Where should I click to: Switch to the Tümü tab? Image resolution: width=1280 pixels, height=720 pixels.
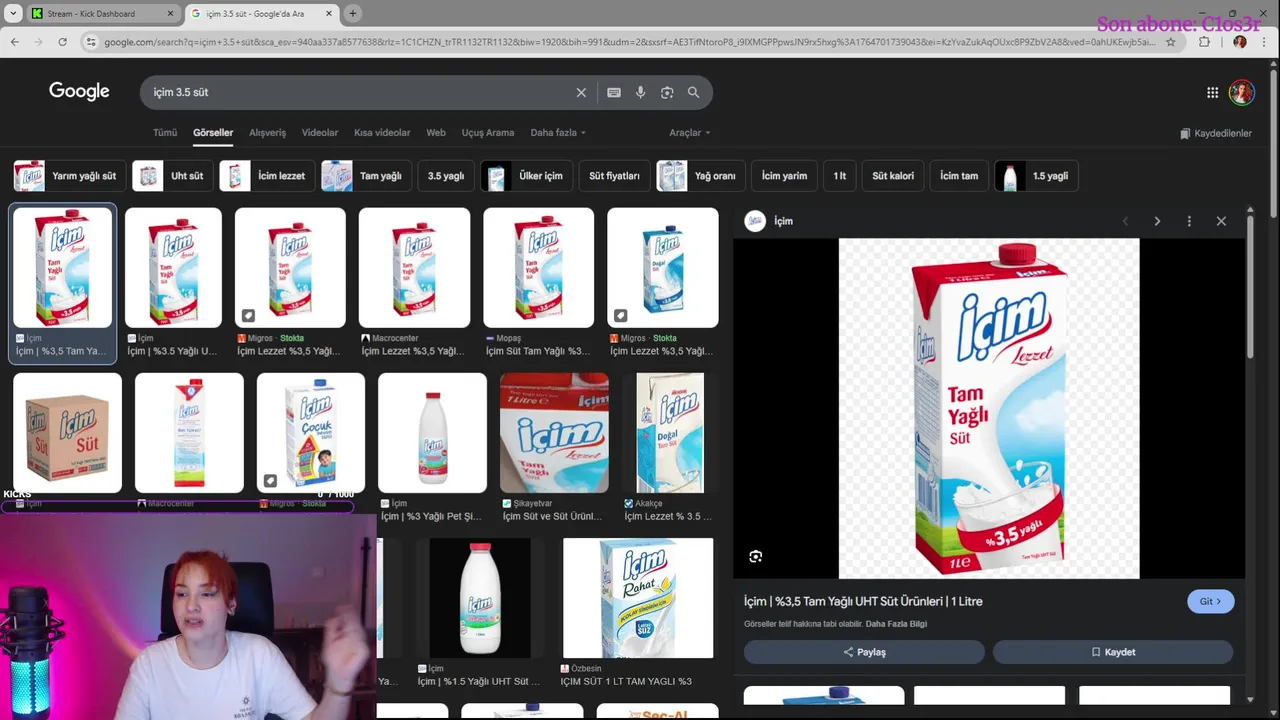tap(165, 133)
